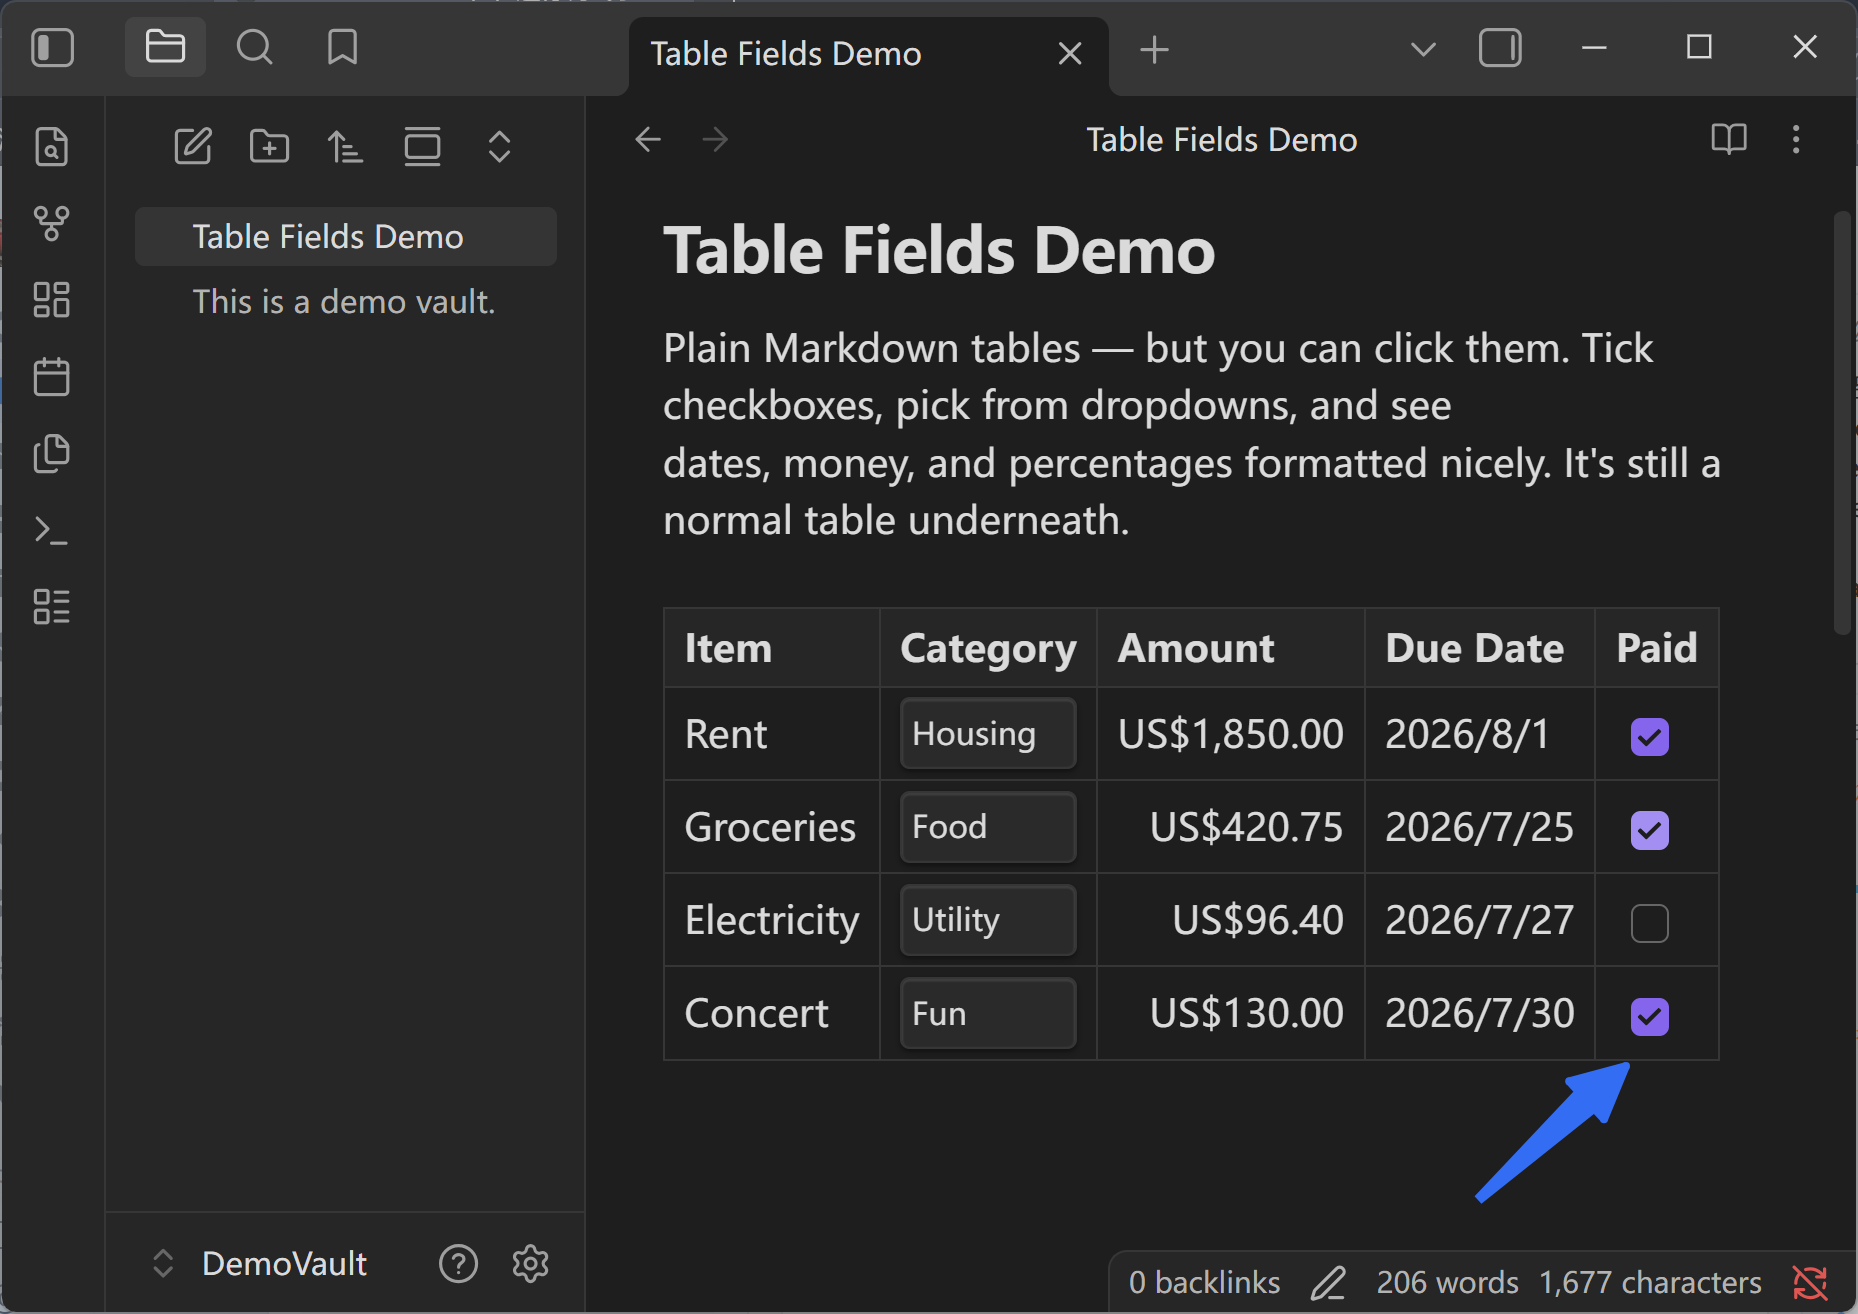Image resolution: width=1858 pixels, height=1314 pixels.
Task: Click the pencil editing mode status icon
Action: [1328, 1283]
